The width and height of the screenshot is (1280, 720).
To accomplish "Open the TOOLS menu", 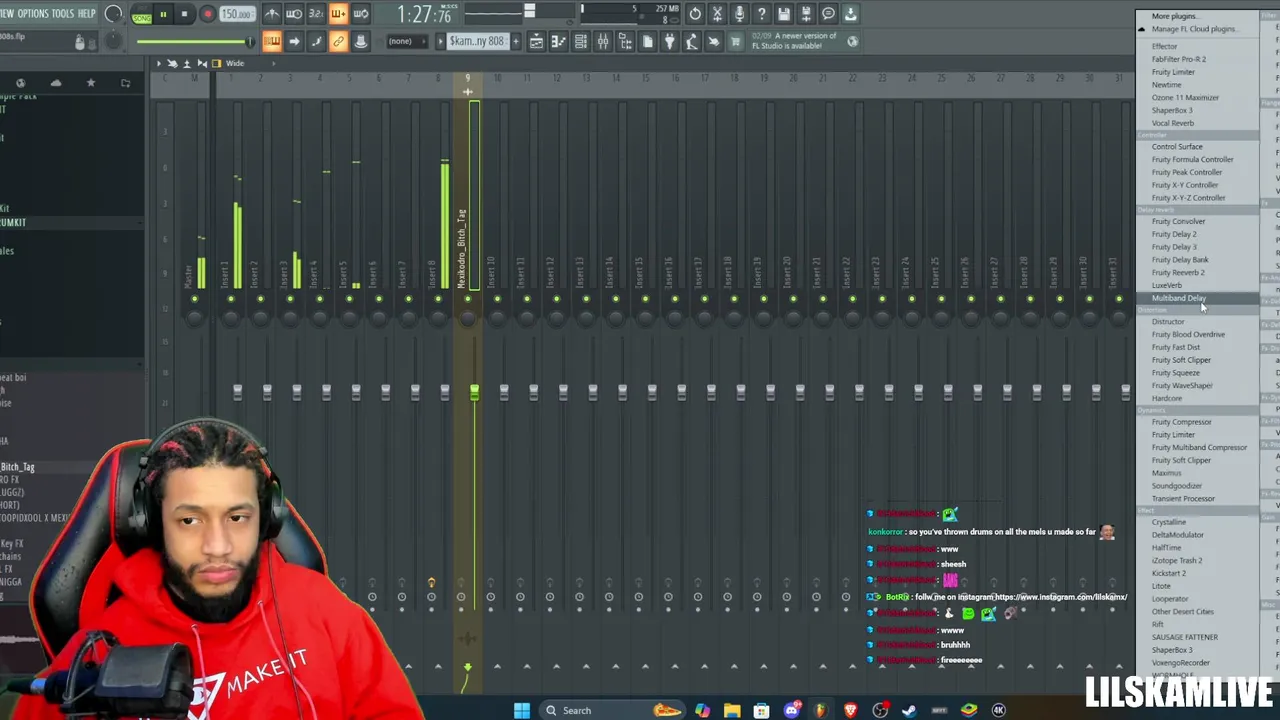I will click(63, 14).
